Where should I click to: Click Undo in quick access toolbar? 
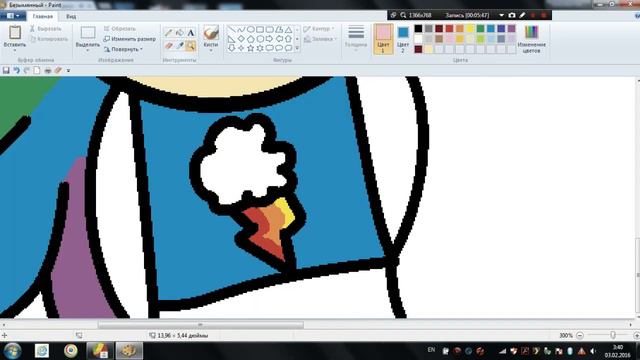16,70
